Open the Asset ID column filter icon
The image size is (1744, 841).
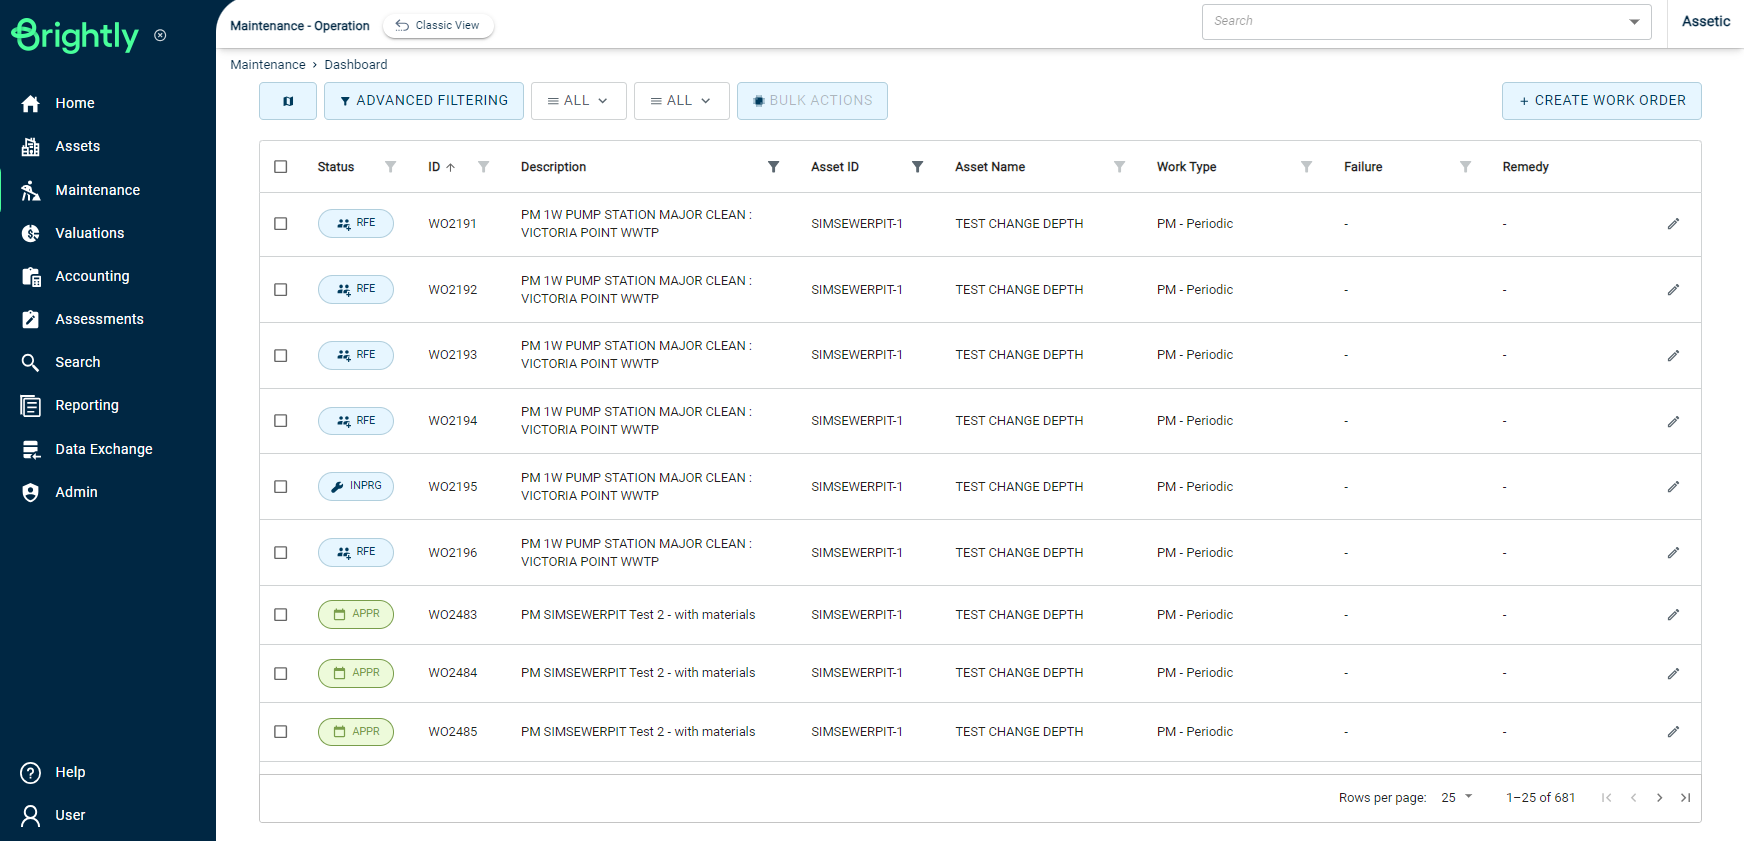[x=917, y=167]
